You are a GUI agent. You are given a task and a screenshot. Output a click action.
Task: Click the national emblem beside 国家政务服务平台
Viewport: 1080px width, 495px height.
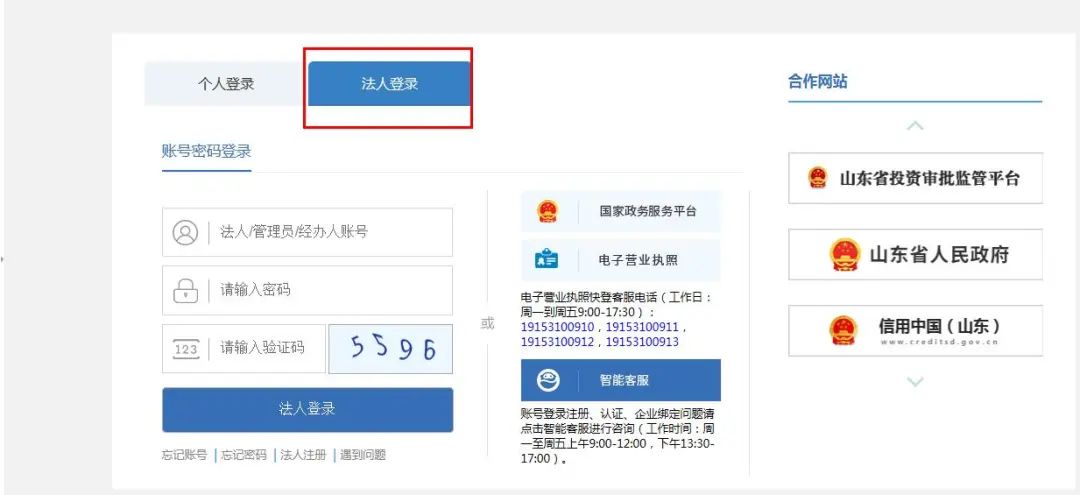tap(547, 211)
